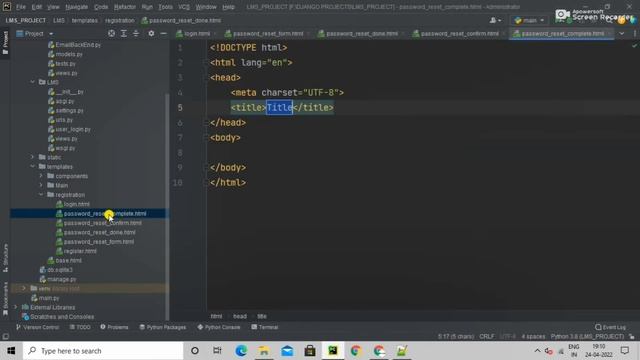Open the Edit menu

(37, 7)
